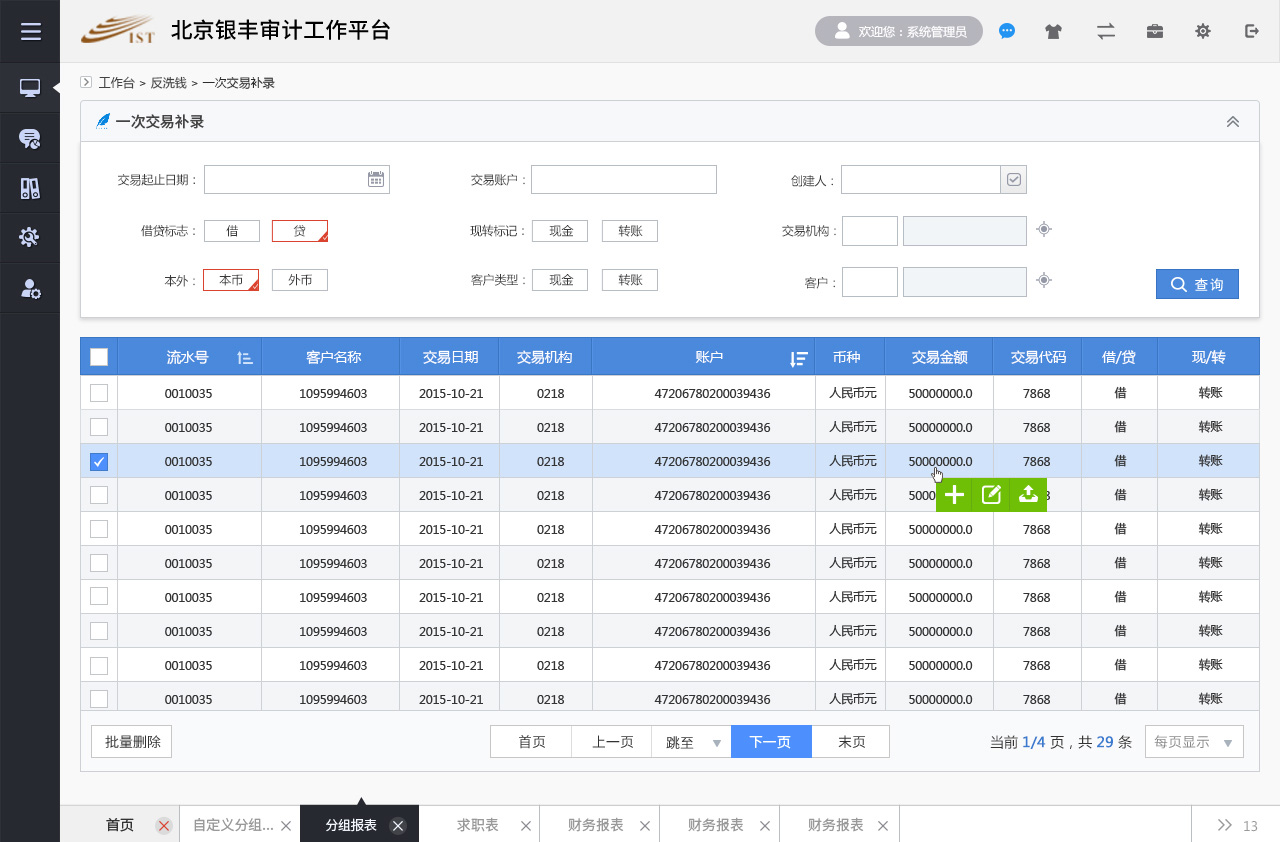The height and width of the screenshot is (842, 1280).
Task: Select the monitor workspace icon in sidebar
Action: click(x=30, y=88)
